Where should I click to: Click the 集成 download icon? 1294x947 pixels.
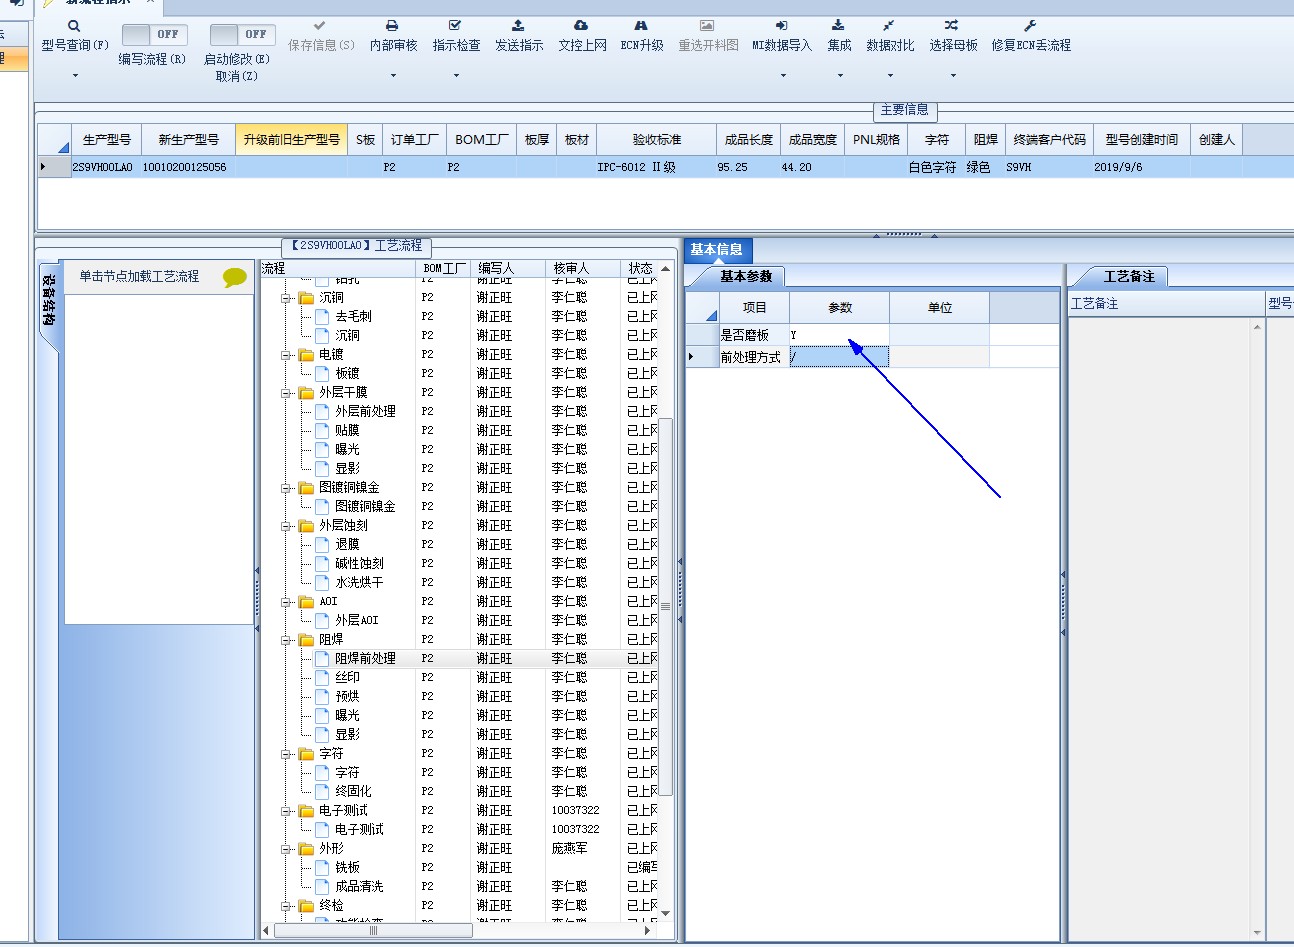point(838,26)
